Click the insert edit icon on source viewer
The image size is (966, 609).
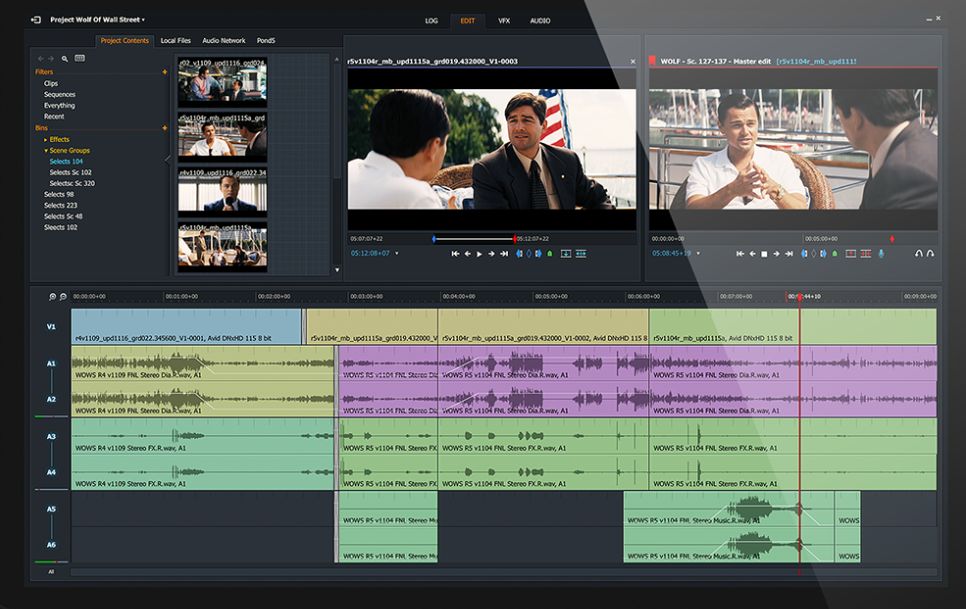(x=581, y=254)
